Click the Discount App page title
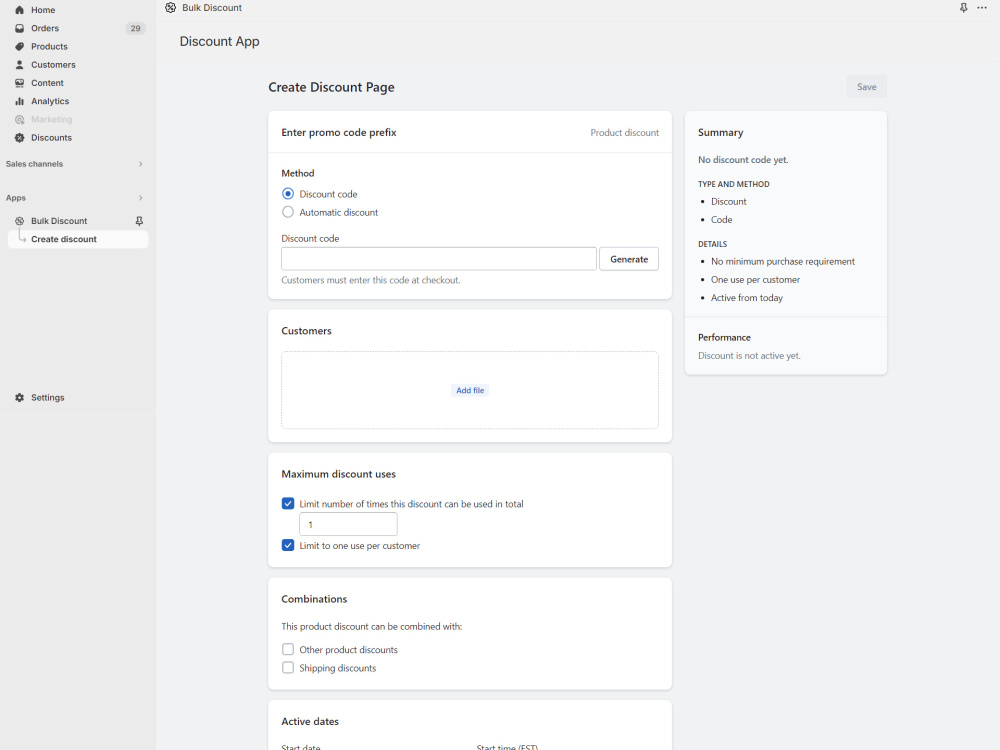This screenshot has width=1000, height=750. 219,41
